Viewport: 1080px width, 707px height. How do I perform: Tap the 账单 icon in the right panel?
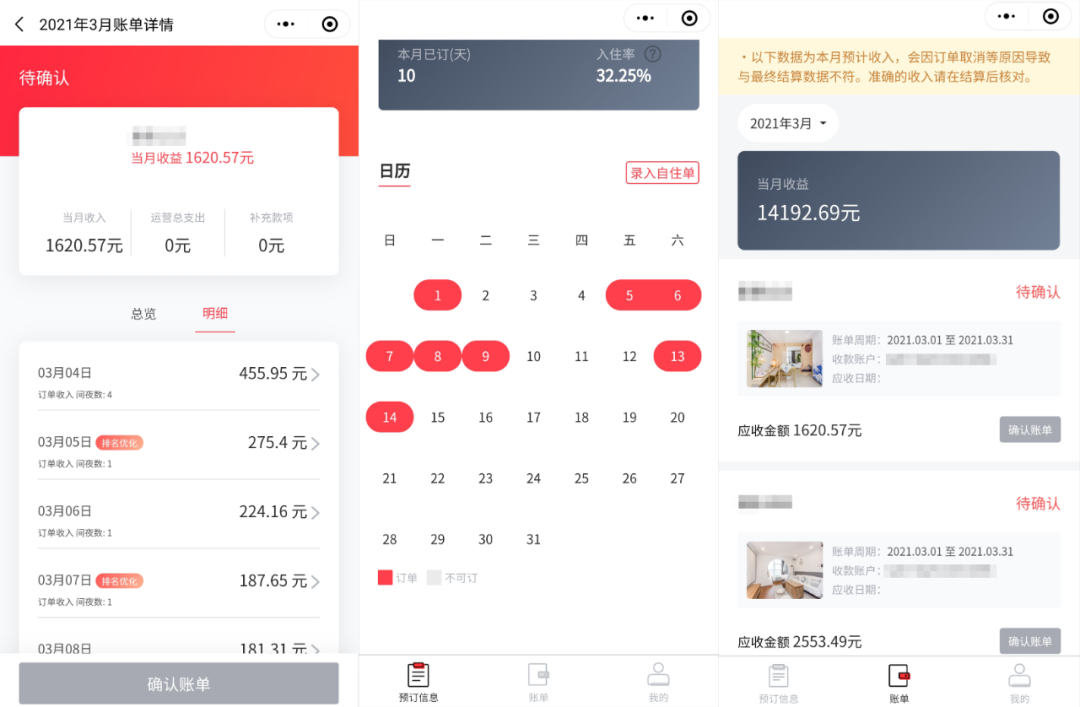(x=898, y=677)
